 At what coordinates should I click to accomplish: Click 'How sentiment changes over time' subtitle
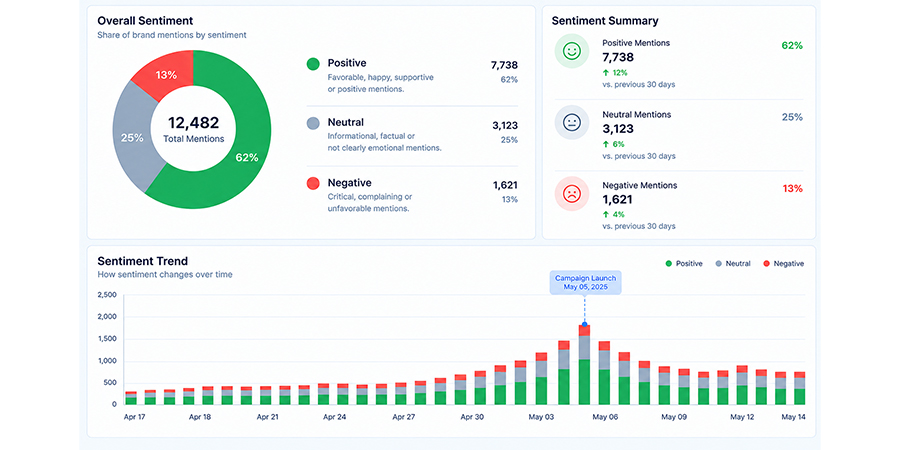165,274
